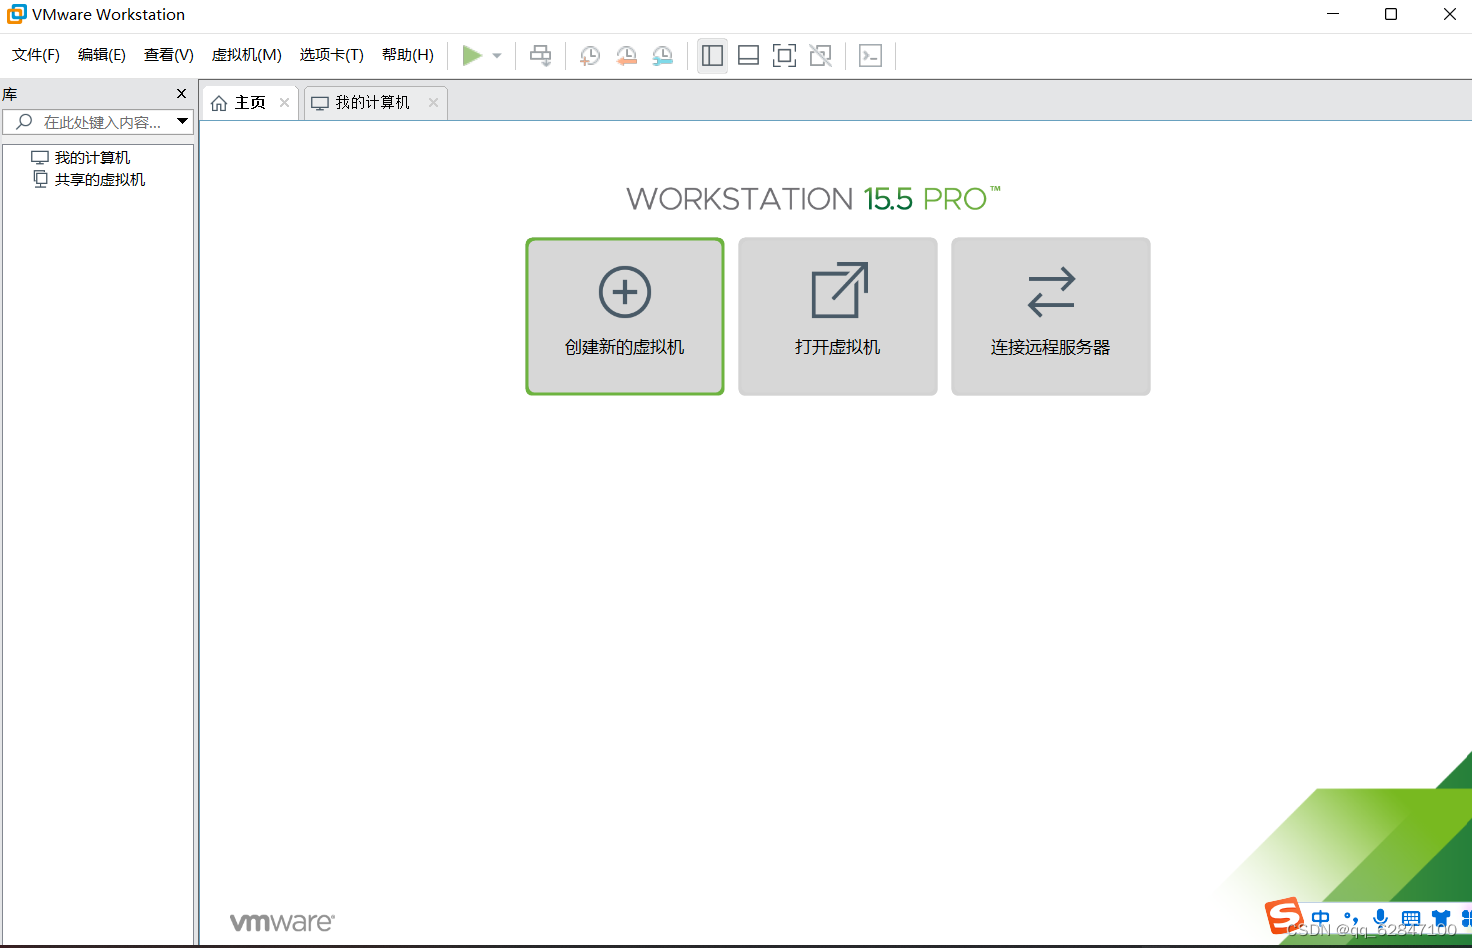Image resolution: width=1472 pixels, height=948 pixels.
Task: Click Send Ctrl+Alt+Del toolbar icon
Action: [541, 56]
